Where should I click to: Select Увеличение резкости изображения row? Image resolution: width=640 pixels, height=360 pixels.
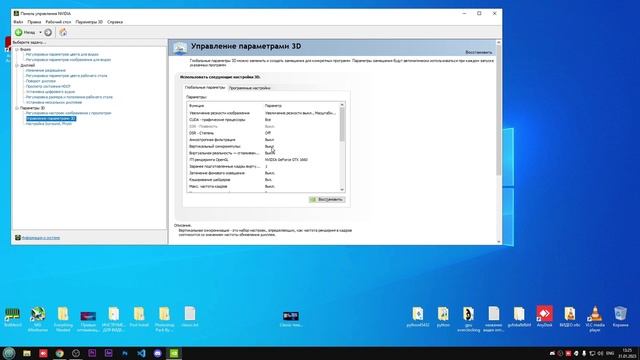(263, 113)
